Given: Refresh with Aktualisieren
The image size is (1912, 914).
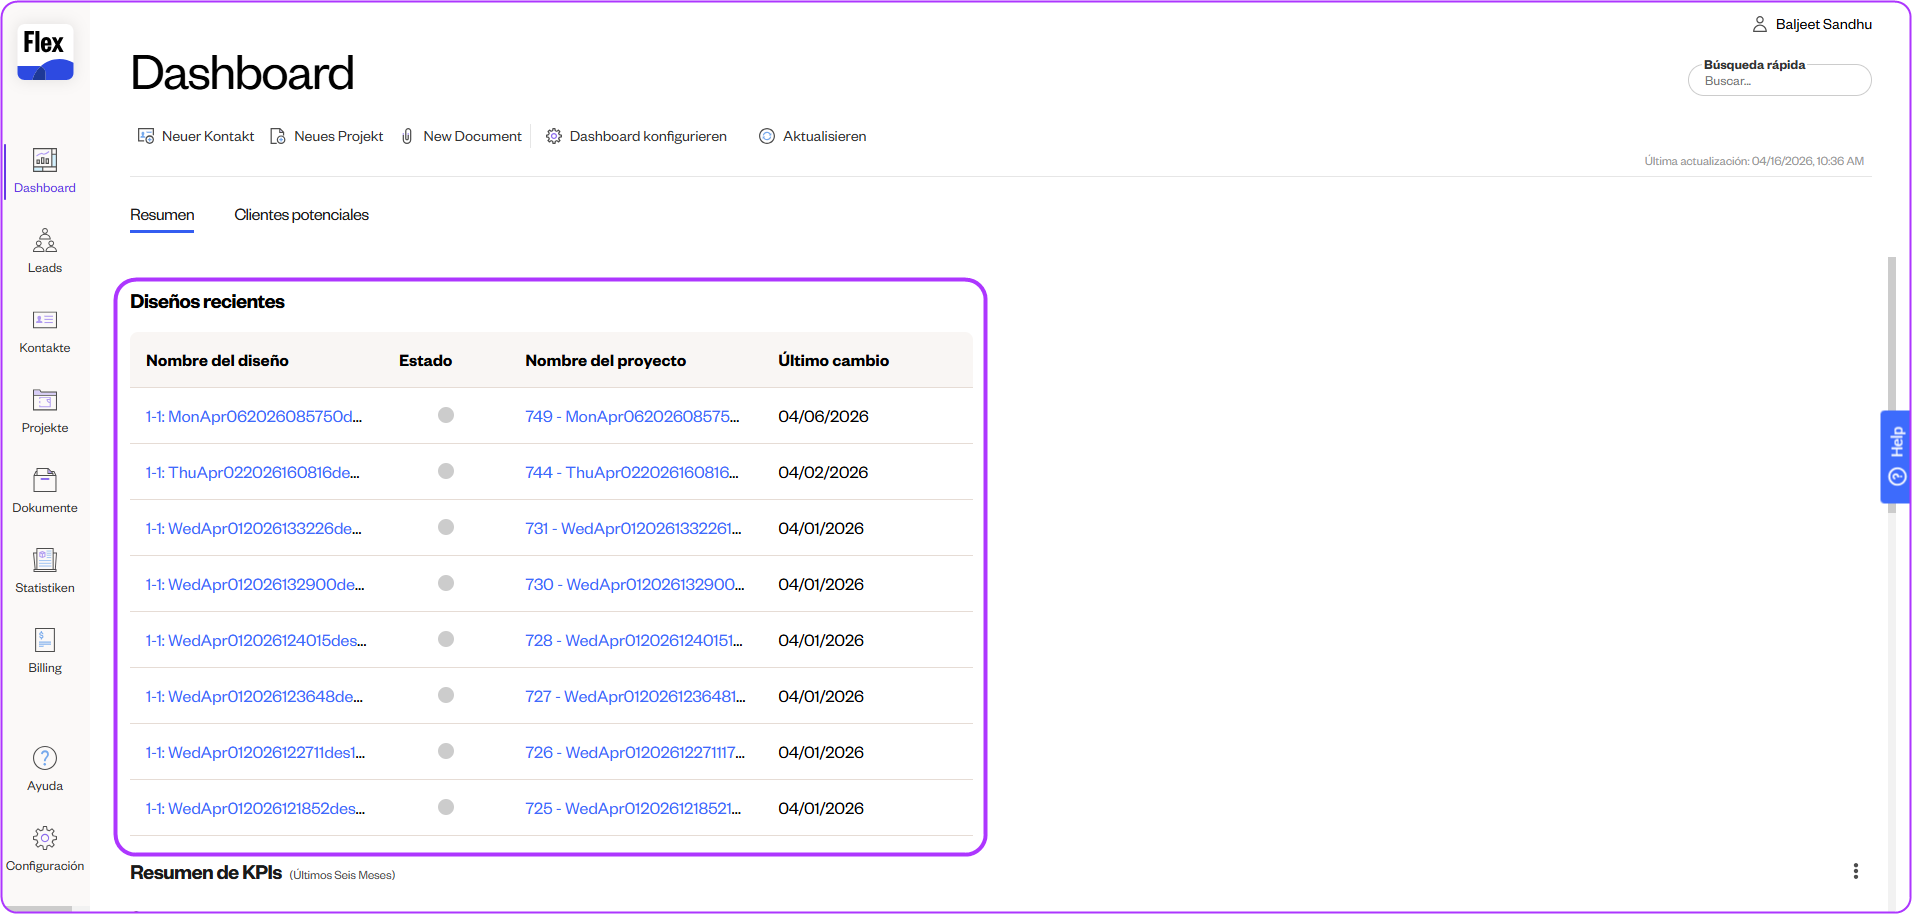Looking at the screenshot, I should coord(812,136).
